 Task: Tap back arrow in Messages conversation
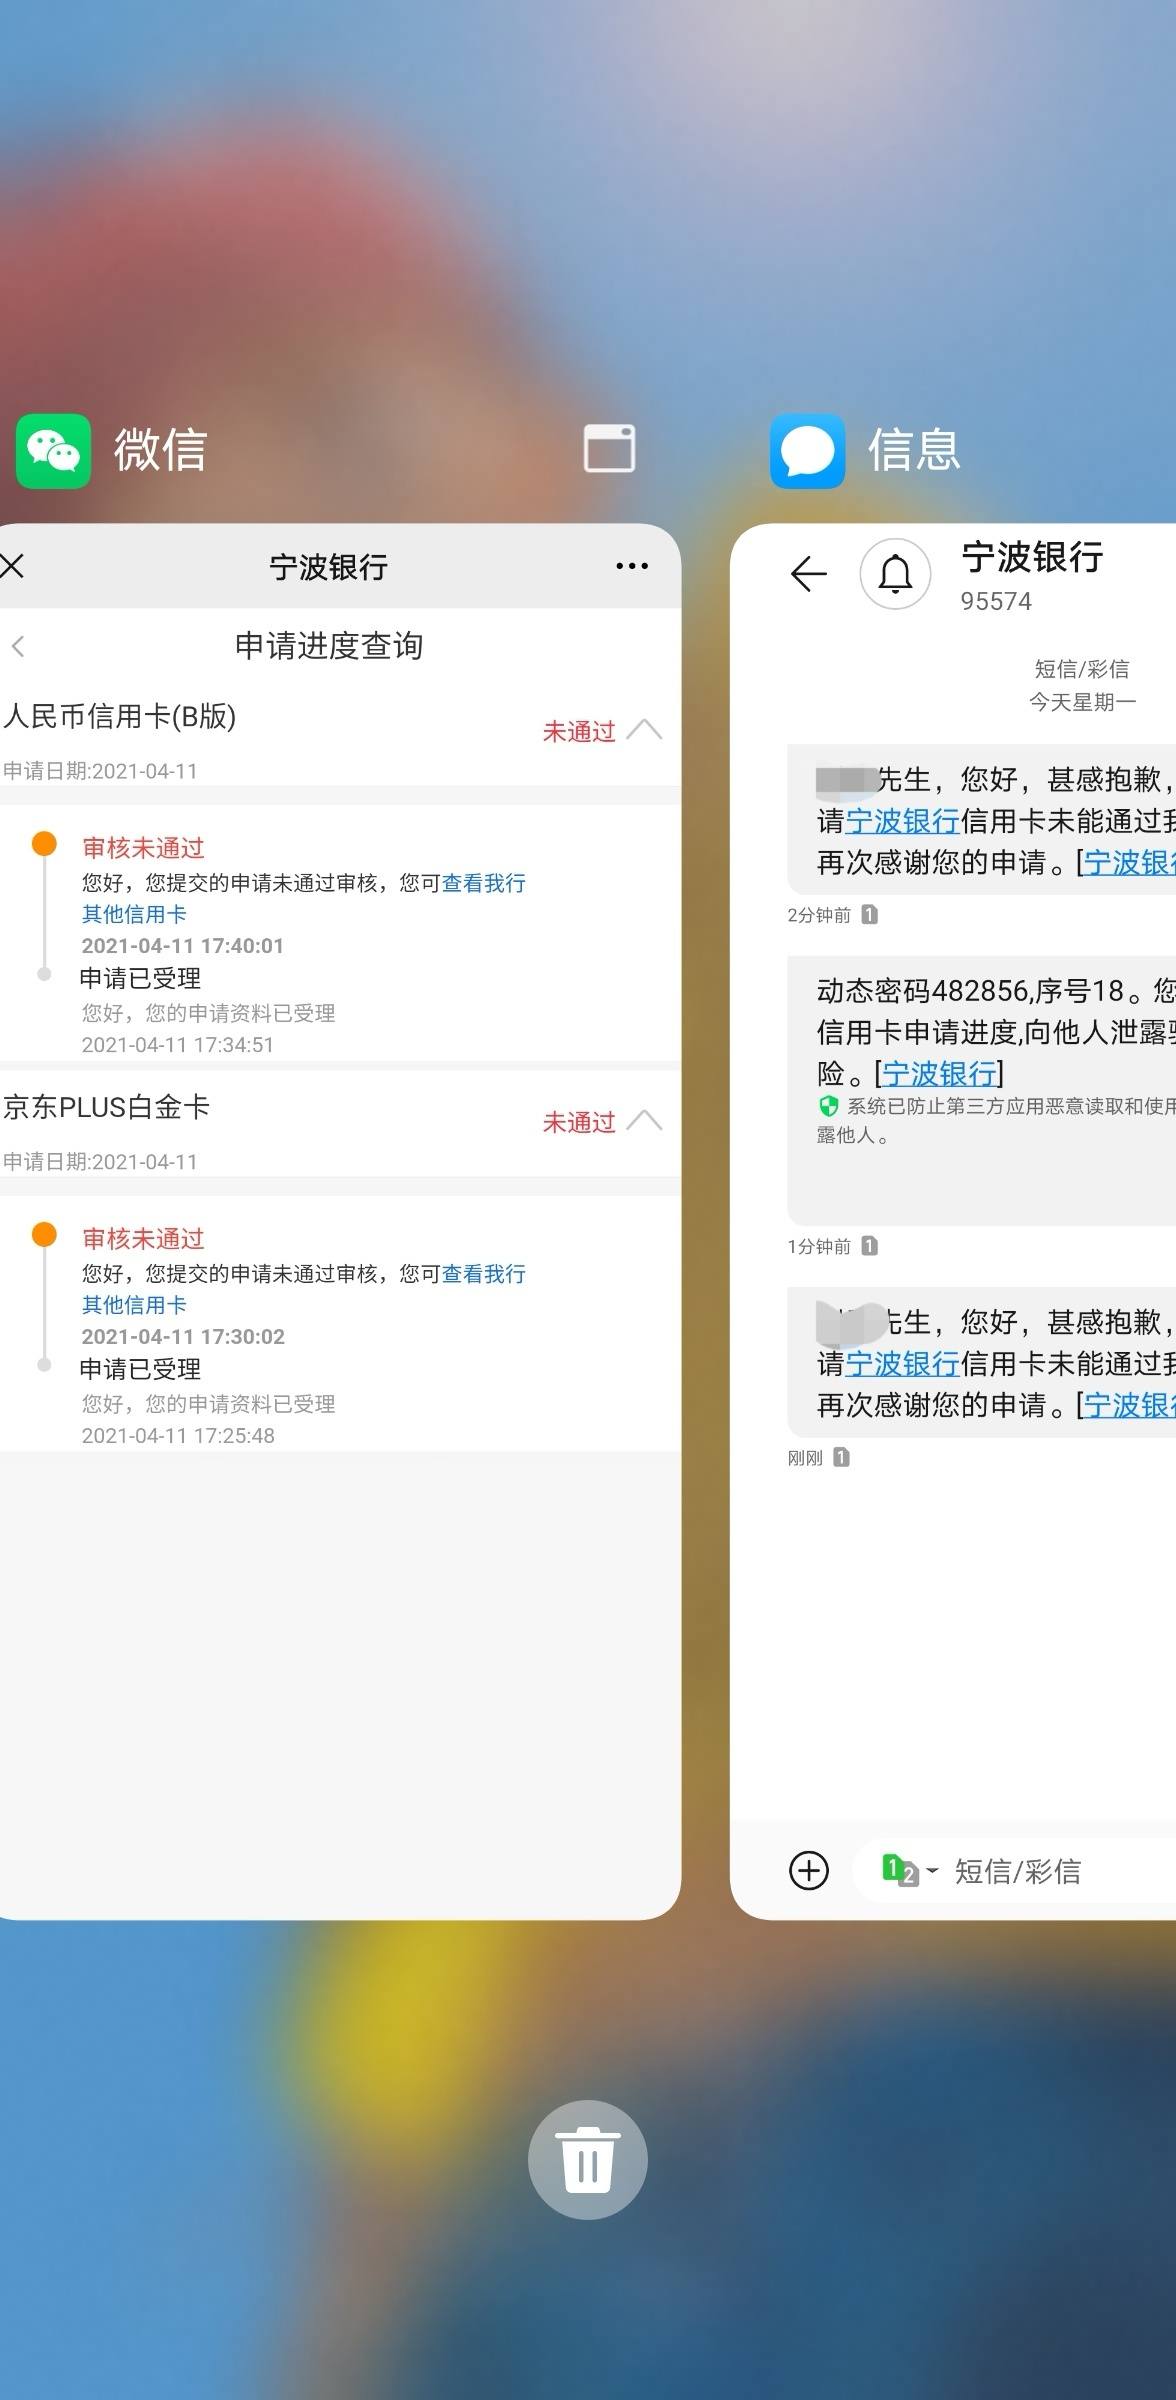click(808, 574)
